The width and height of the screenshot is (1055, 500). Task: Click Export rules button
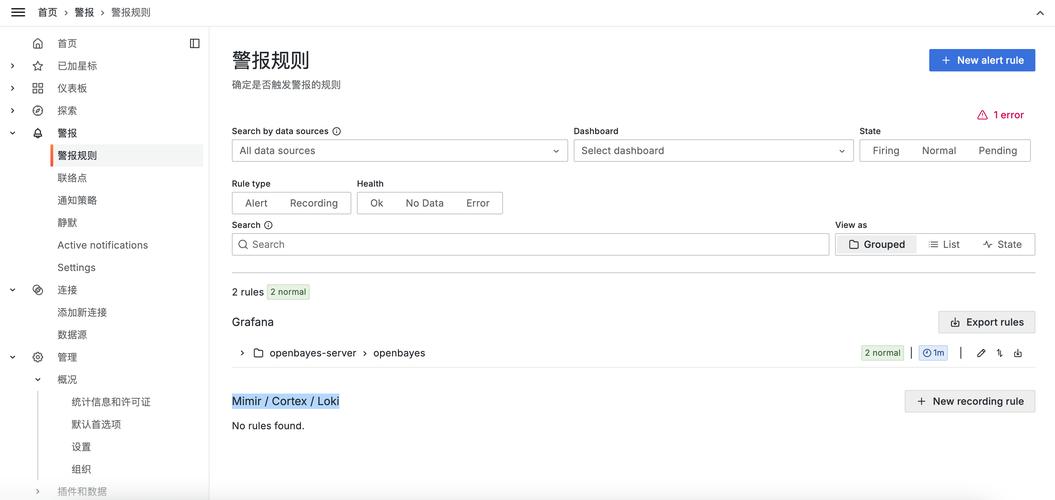click(986, 322)
